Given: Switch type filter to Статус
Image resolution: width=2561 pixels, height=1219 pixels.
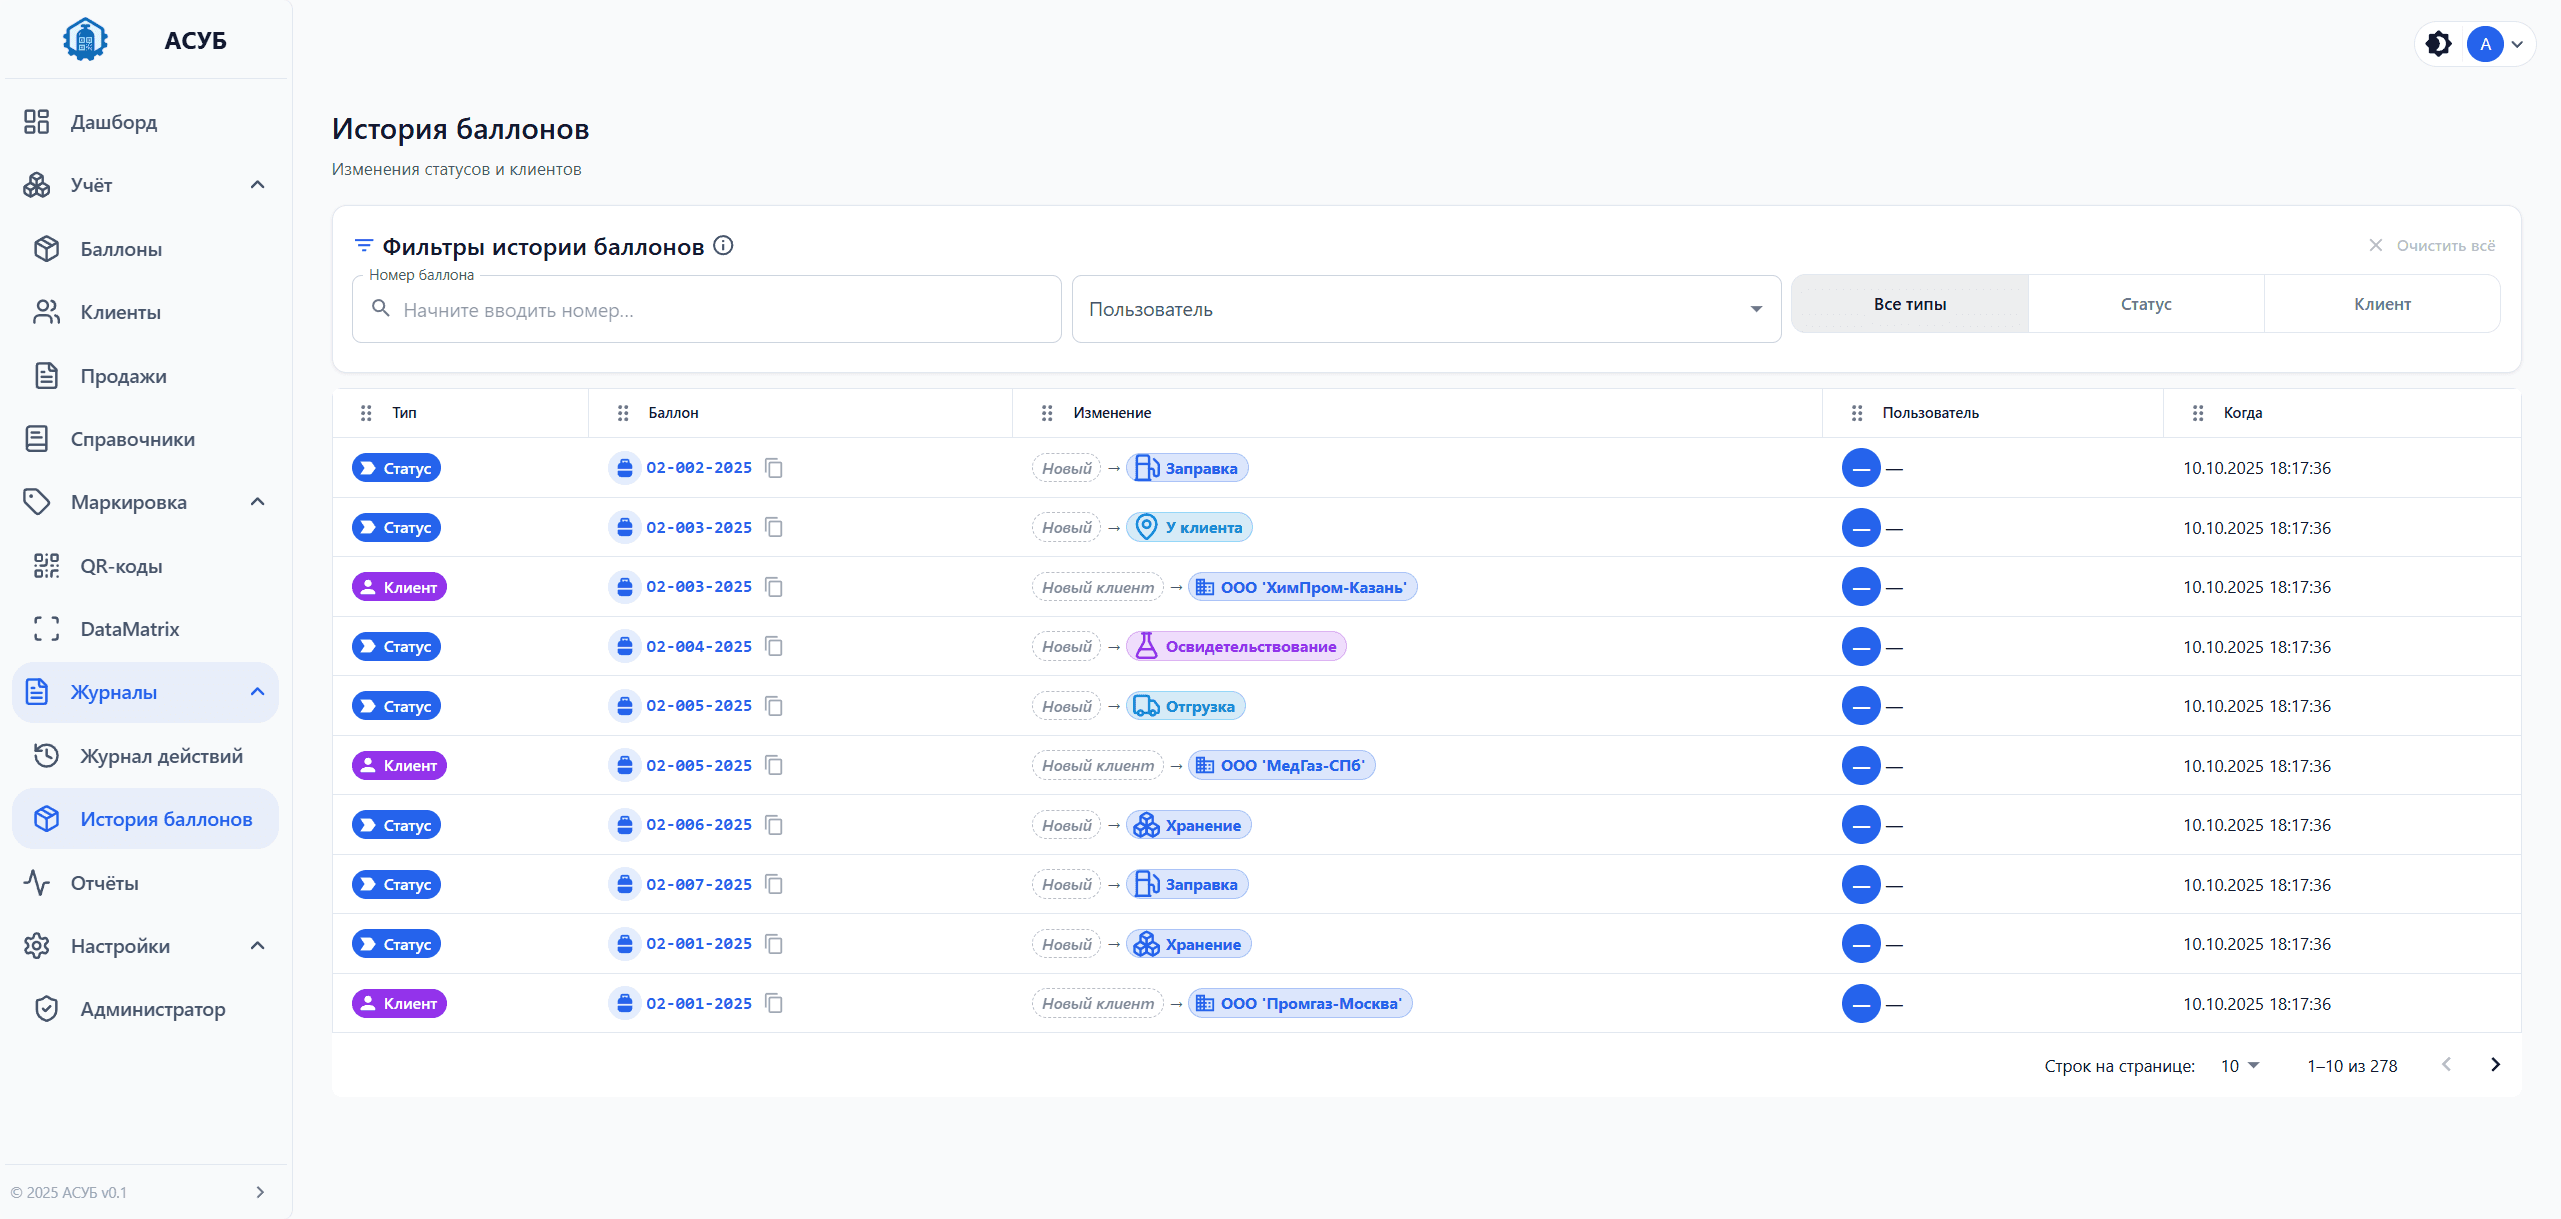Looking at the screenshot, I should 2145,304.
